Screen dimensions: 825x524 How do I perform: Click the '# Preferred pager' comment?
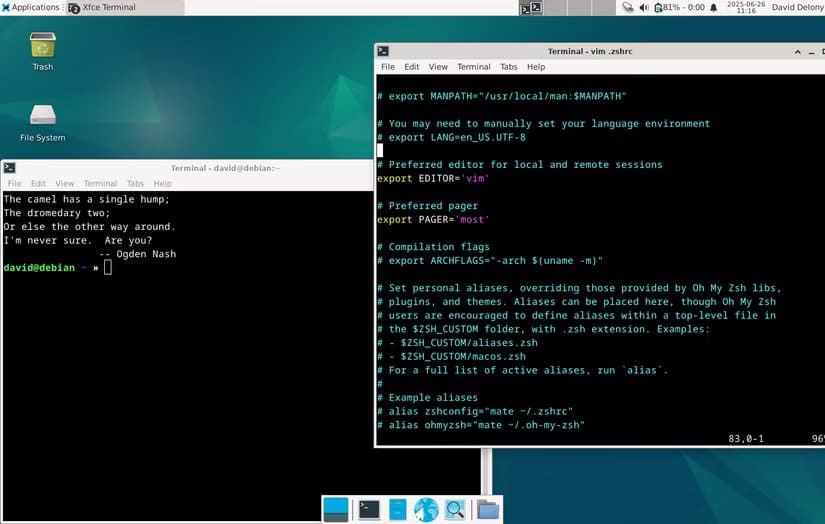pos(427,206)
